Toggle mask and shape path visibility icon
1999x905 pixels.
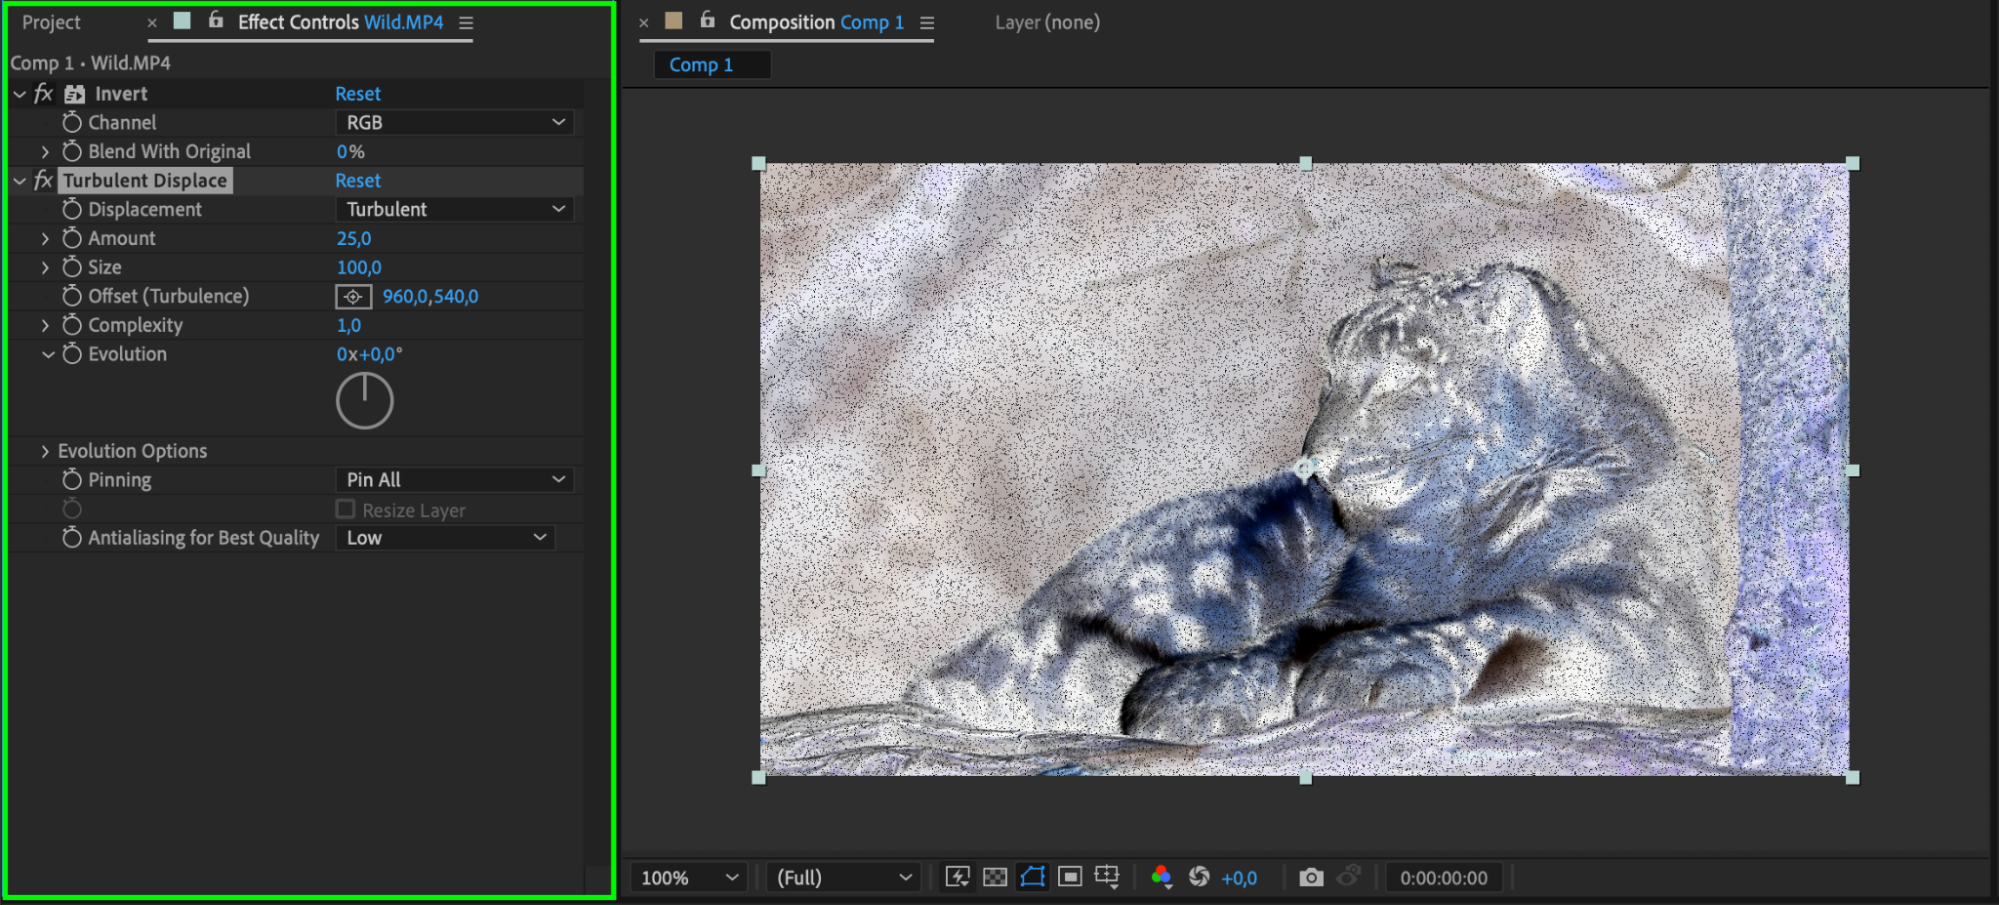click(1032, 877)
